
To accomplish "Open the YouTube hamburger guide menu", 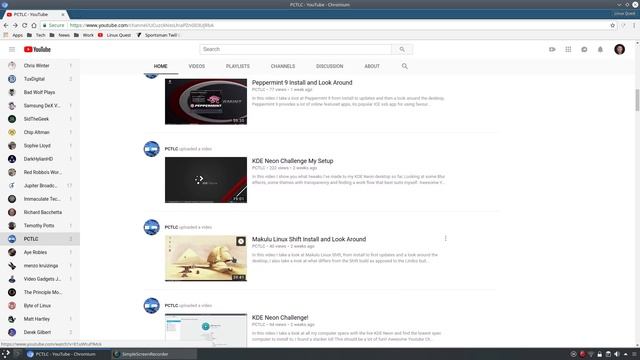I will pyautogui.click(x=12, y=49).
